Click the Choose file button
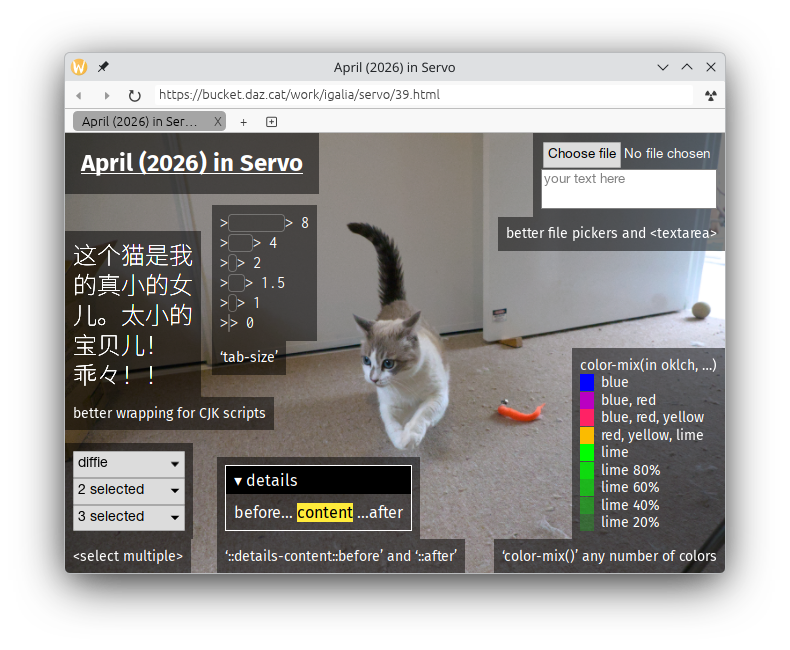This screenshot has width=790, height=650. tap(582, 154)
